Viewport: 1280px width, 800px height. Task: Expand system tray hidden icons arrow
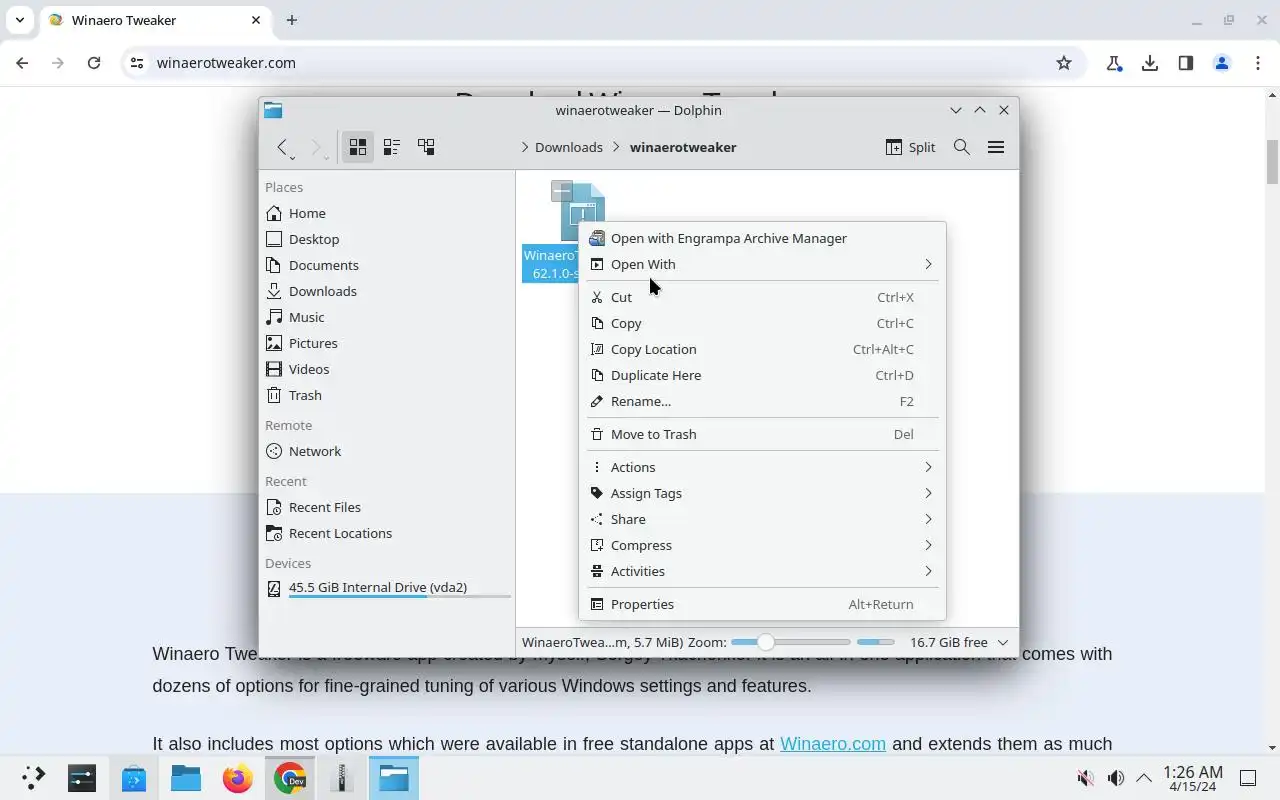coord(1144,778)
